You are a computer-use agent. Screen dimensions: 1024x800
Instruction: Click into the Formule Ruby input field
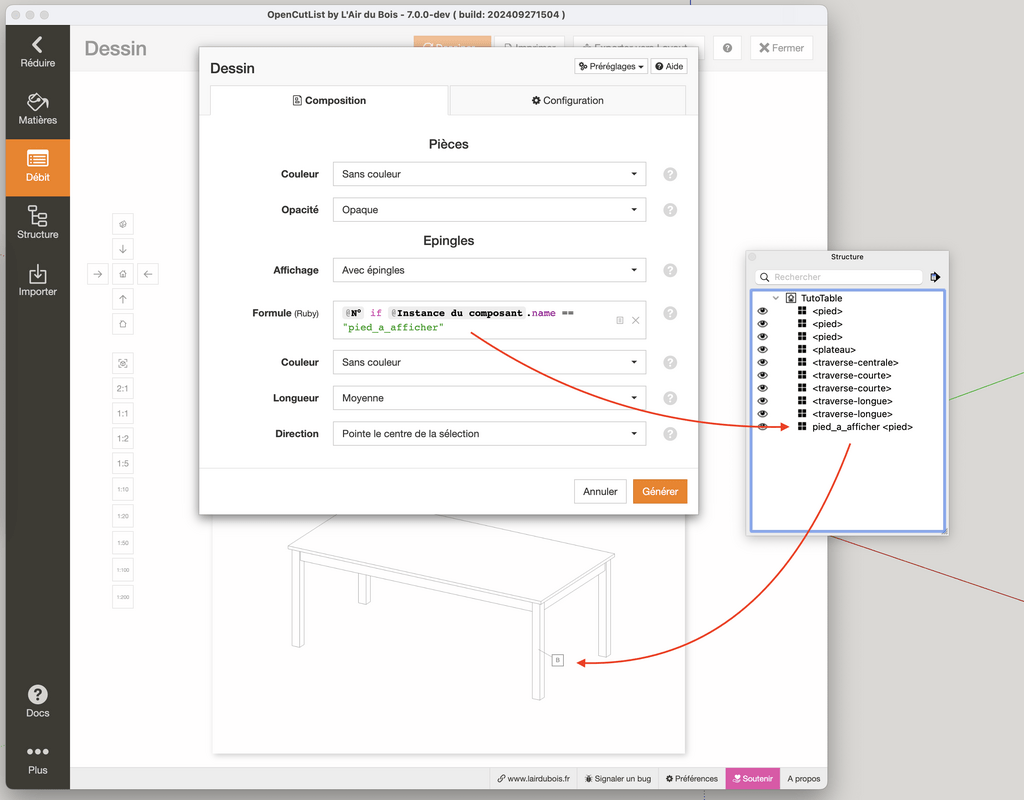tap(489, 320)
